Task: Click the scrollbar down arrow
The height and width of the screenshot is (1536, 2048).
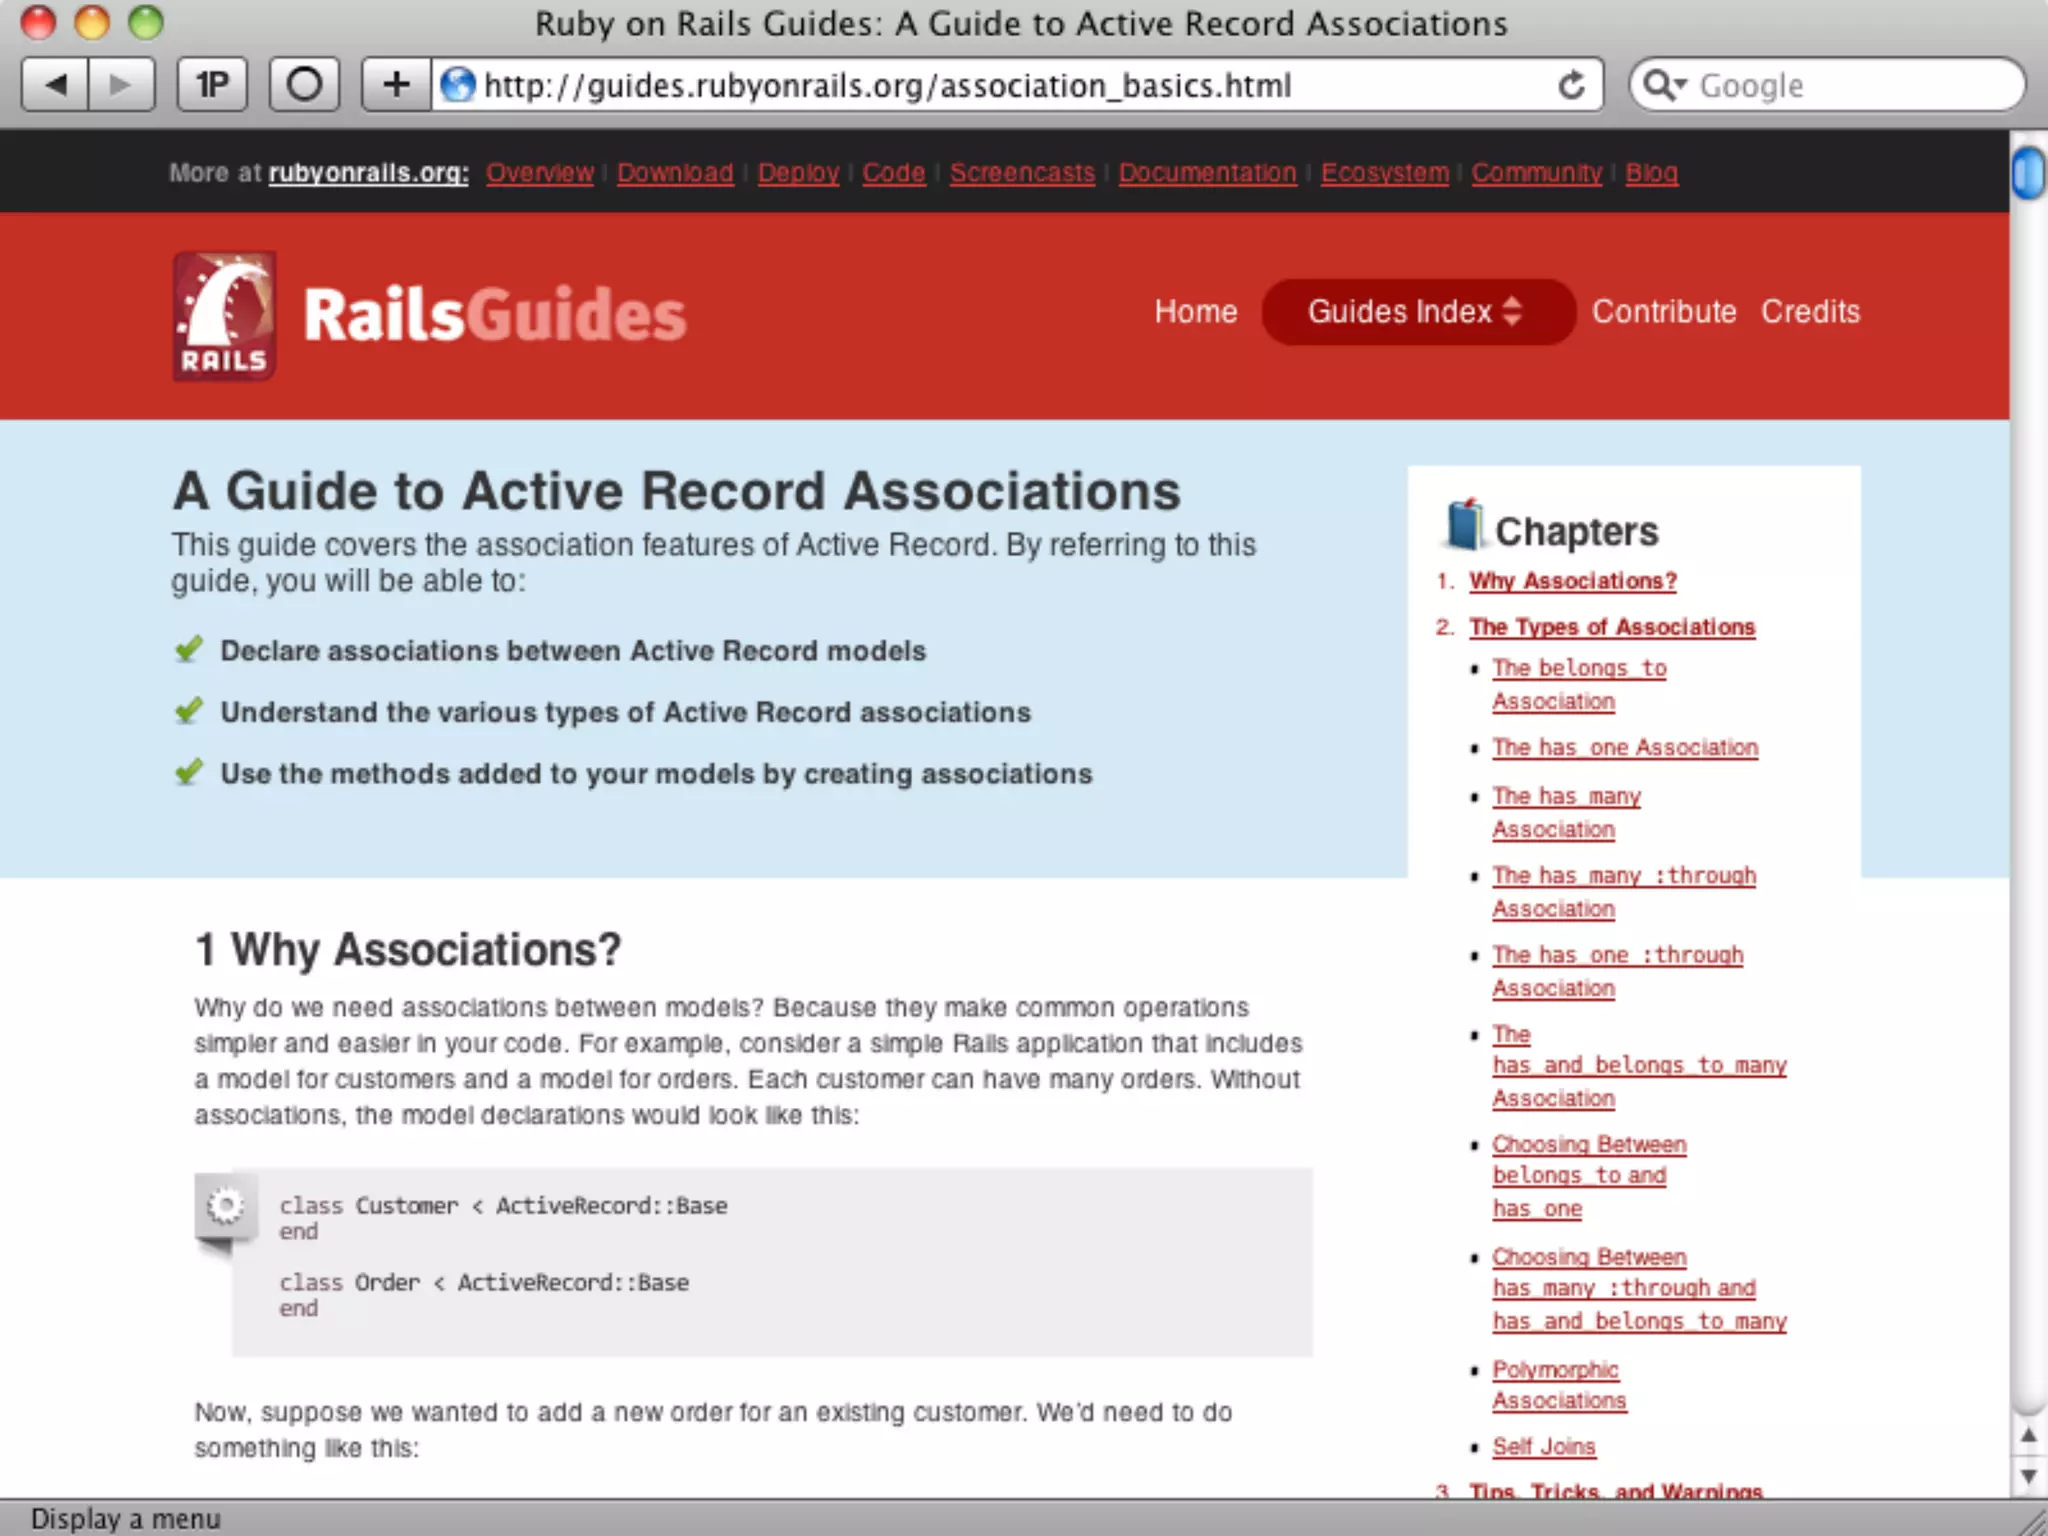Action: (2028, 1476)
